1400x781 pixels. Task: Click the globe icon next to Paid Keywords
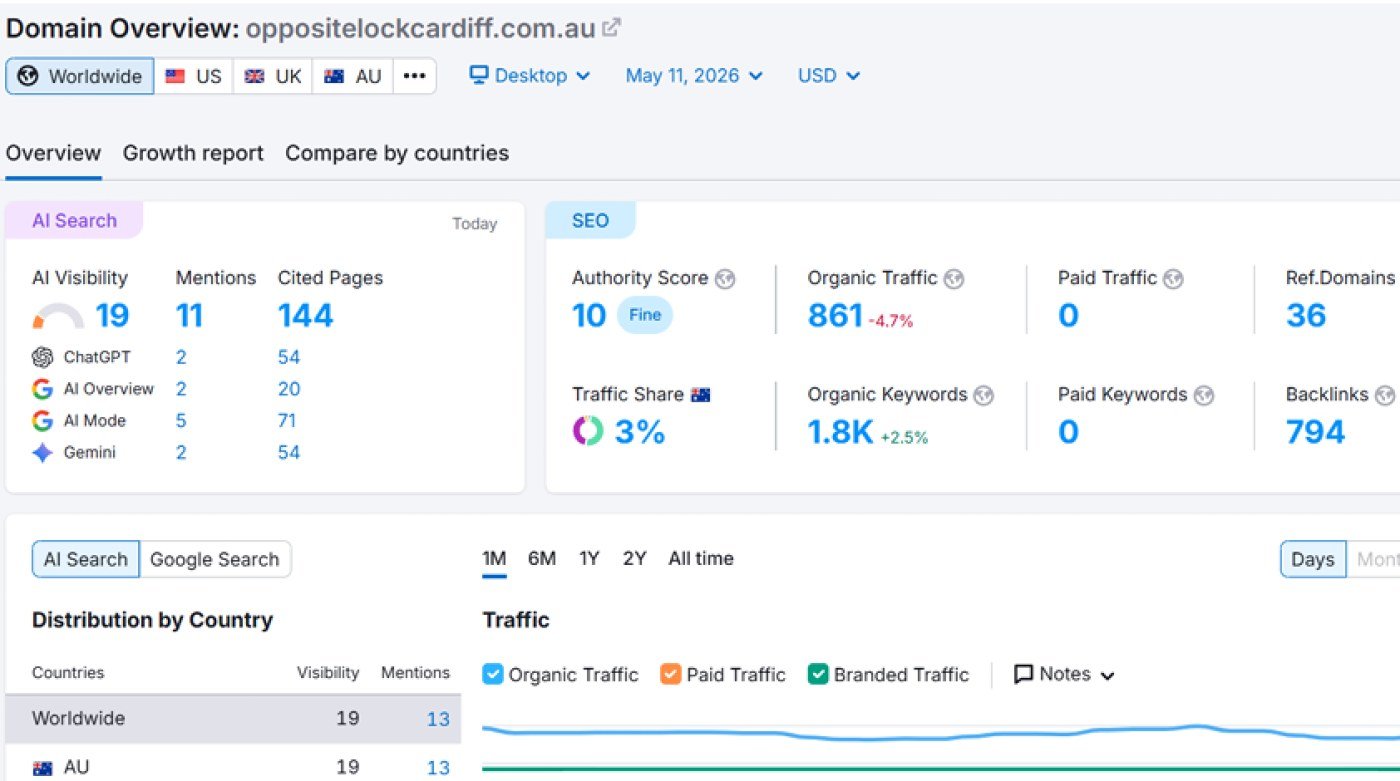(x=1204, y=395)
